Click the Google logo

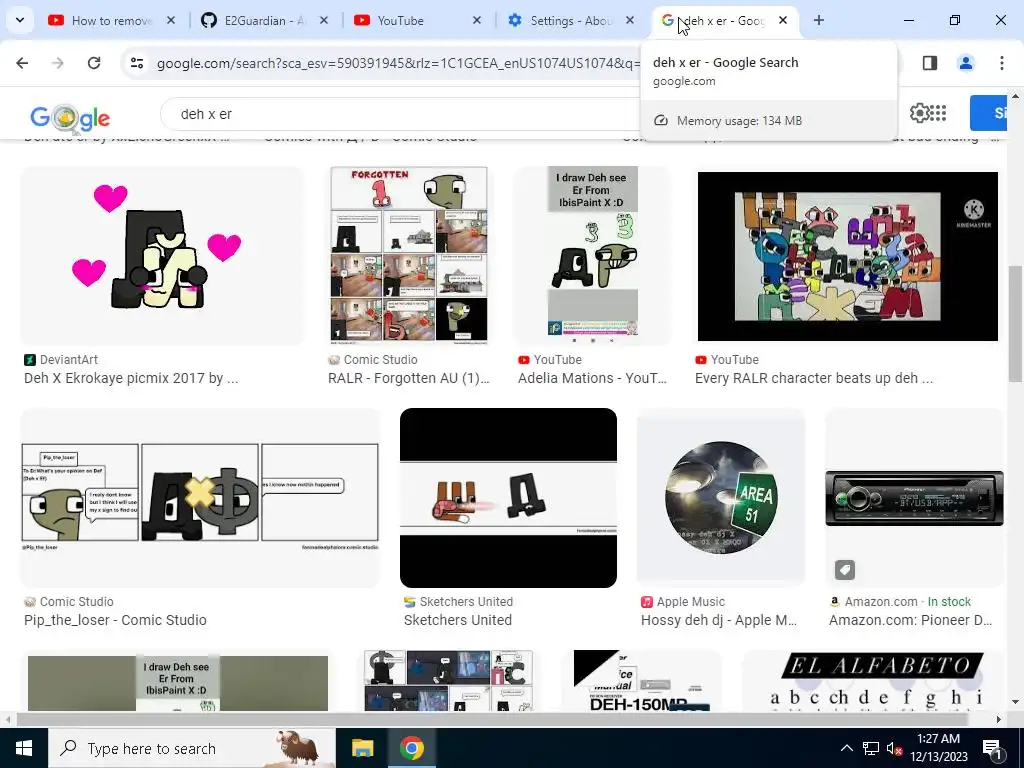[70, 118]
